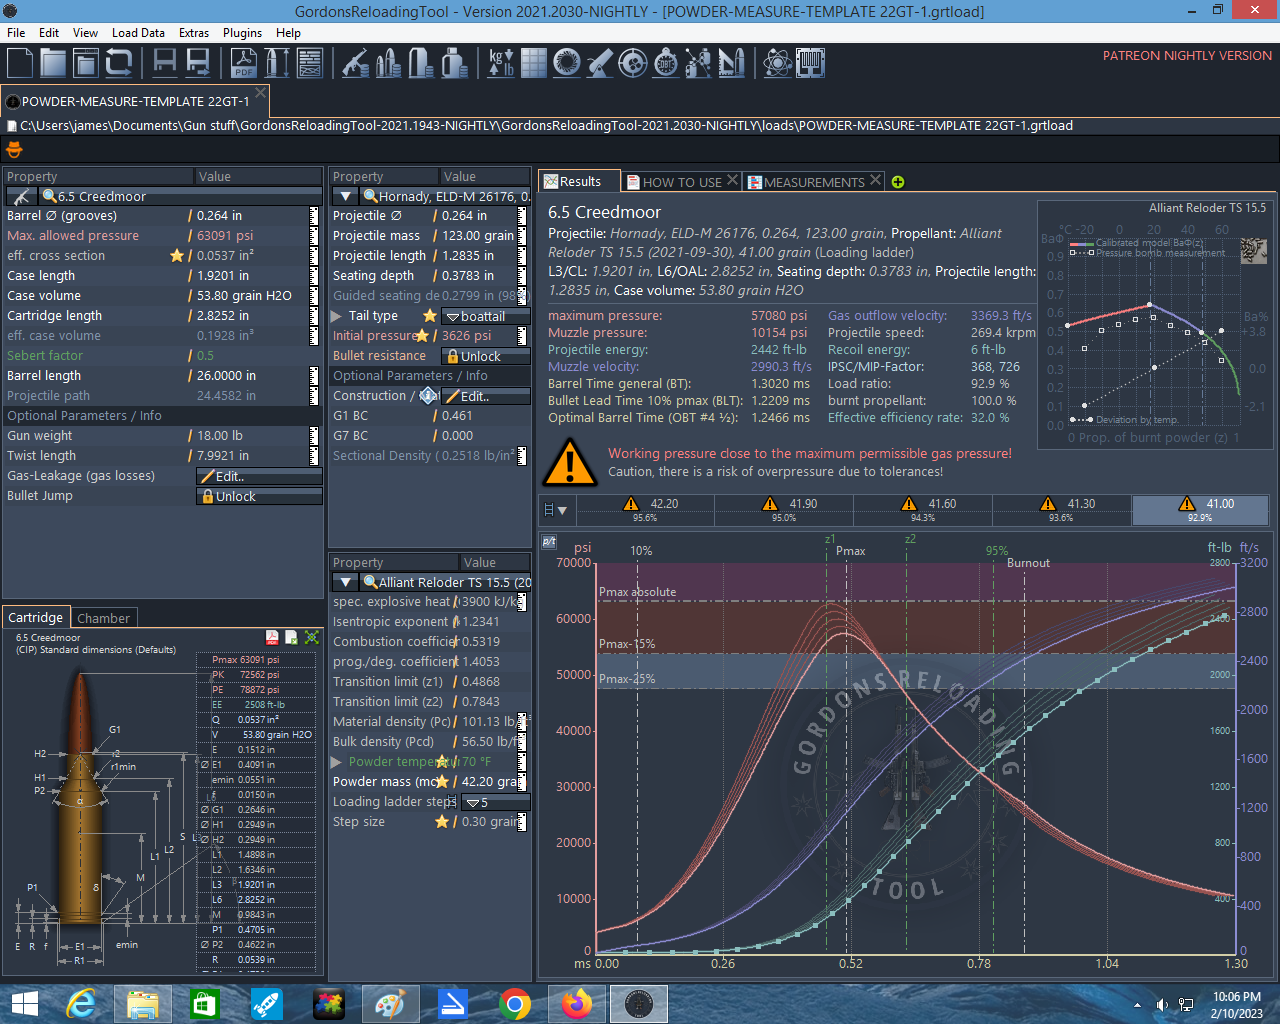Open the Plugins menu
This screenshot has height=1024, width=1280.
coord(242,33)
